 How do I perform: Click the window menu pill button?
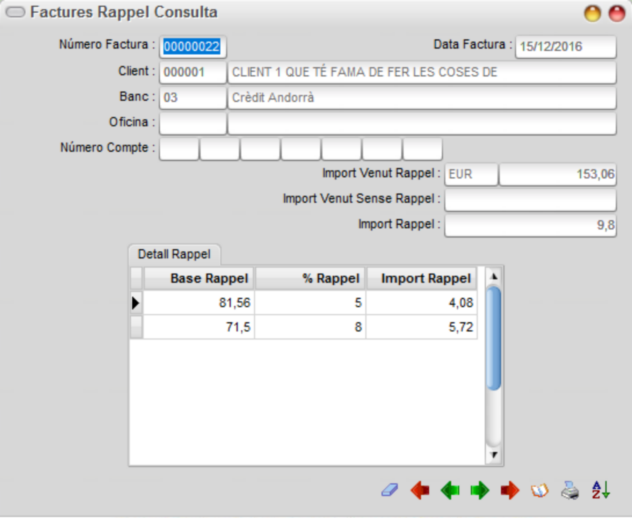tap(15, 12)
